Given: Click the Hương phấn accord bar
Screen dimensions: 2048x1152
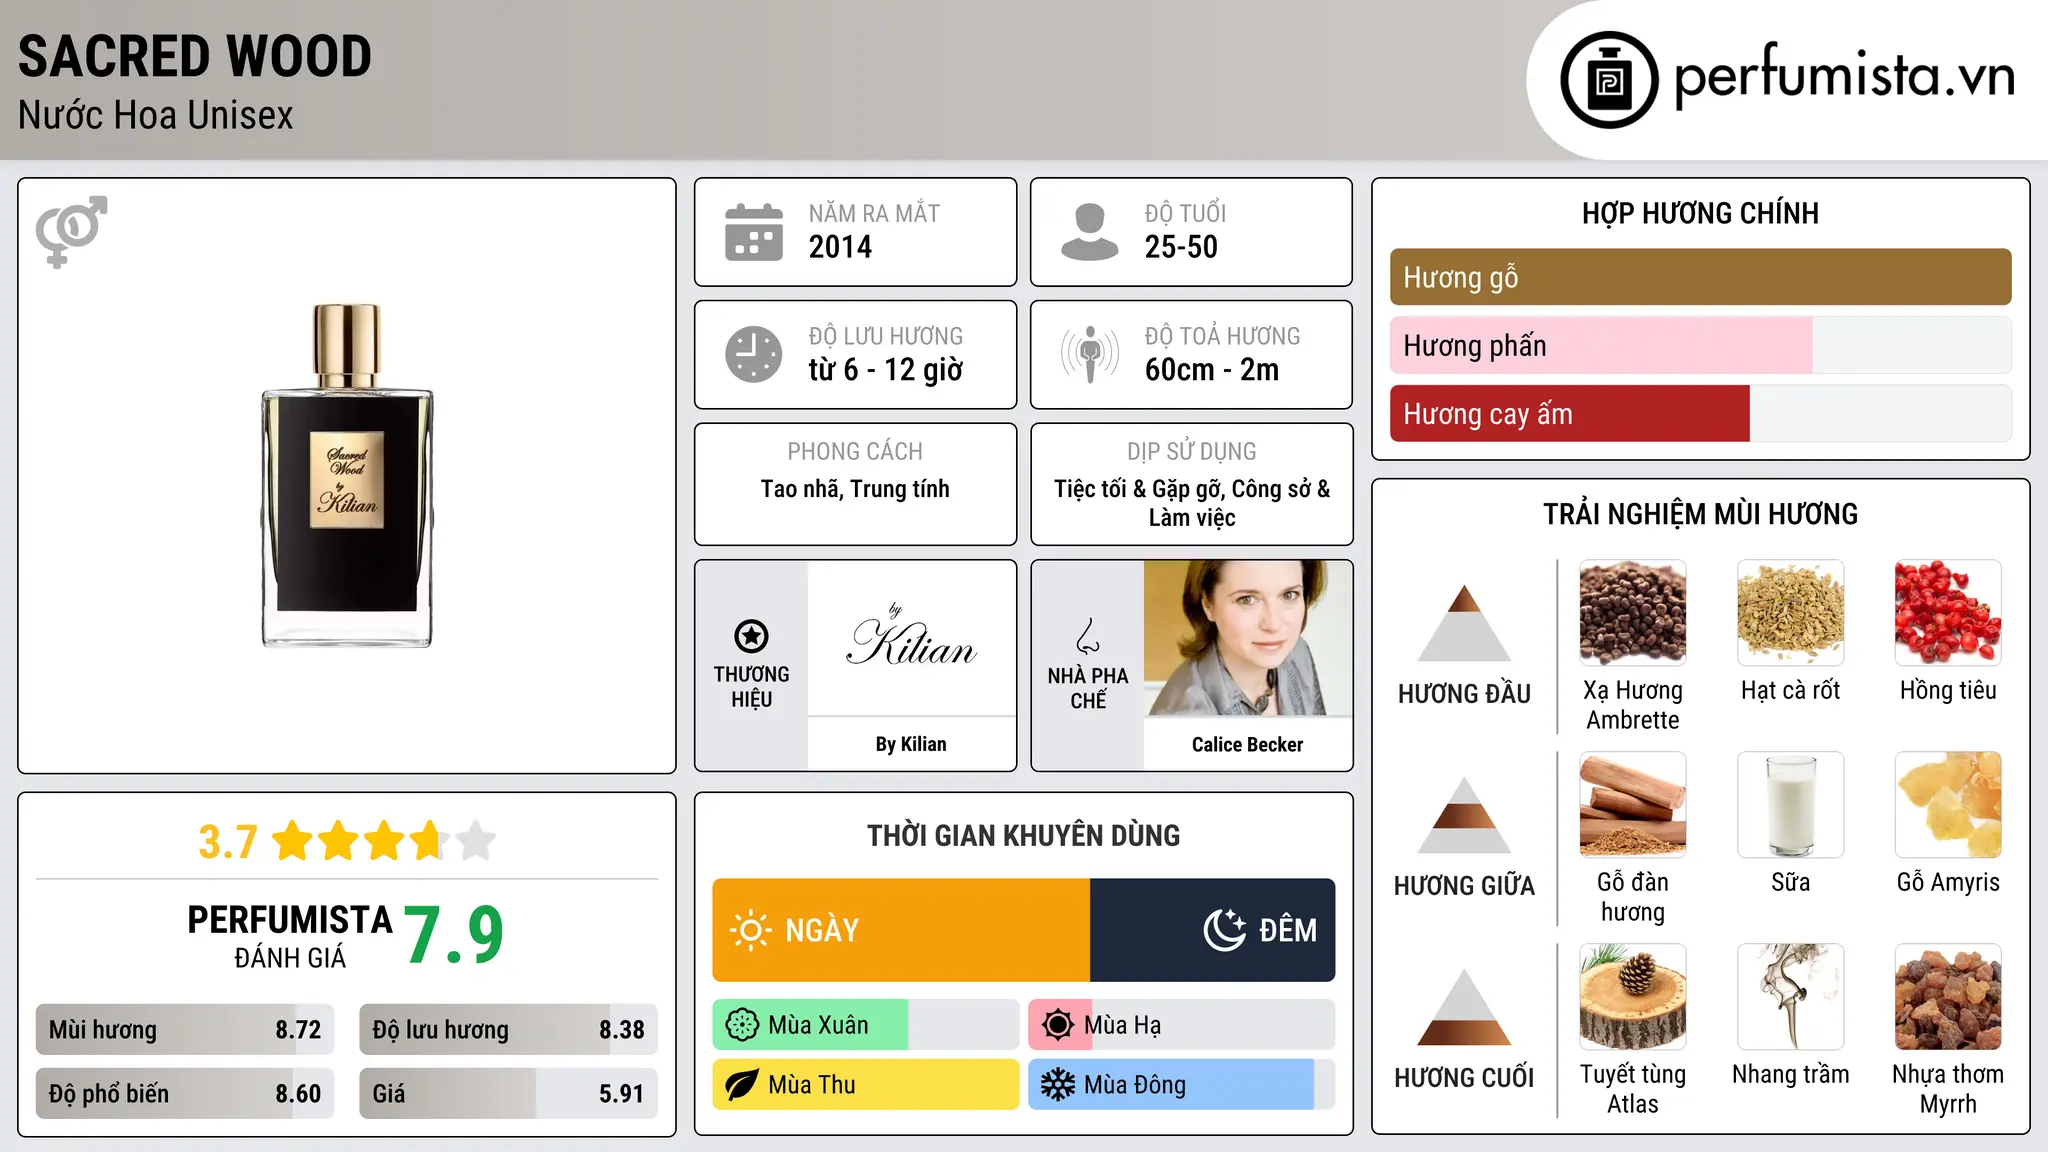Looking at the screenshot, I should click(1701, 346).
